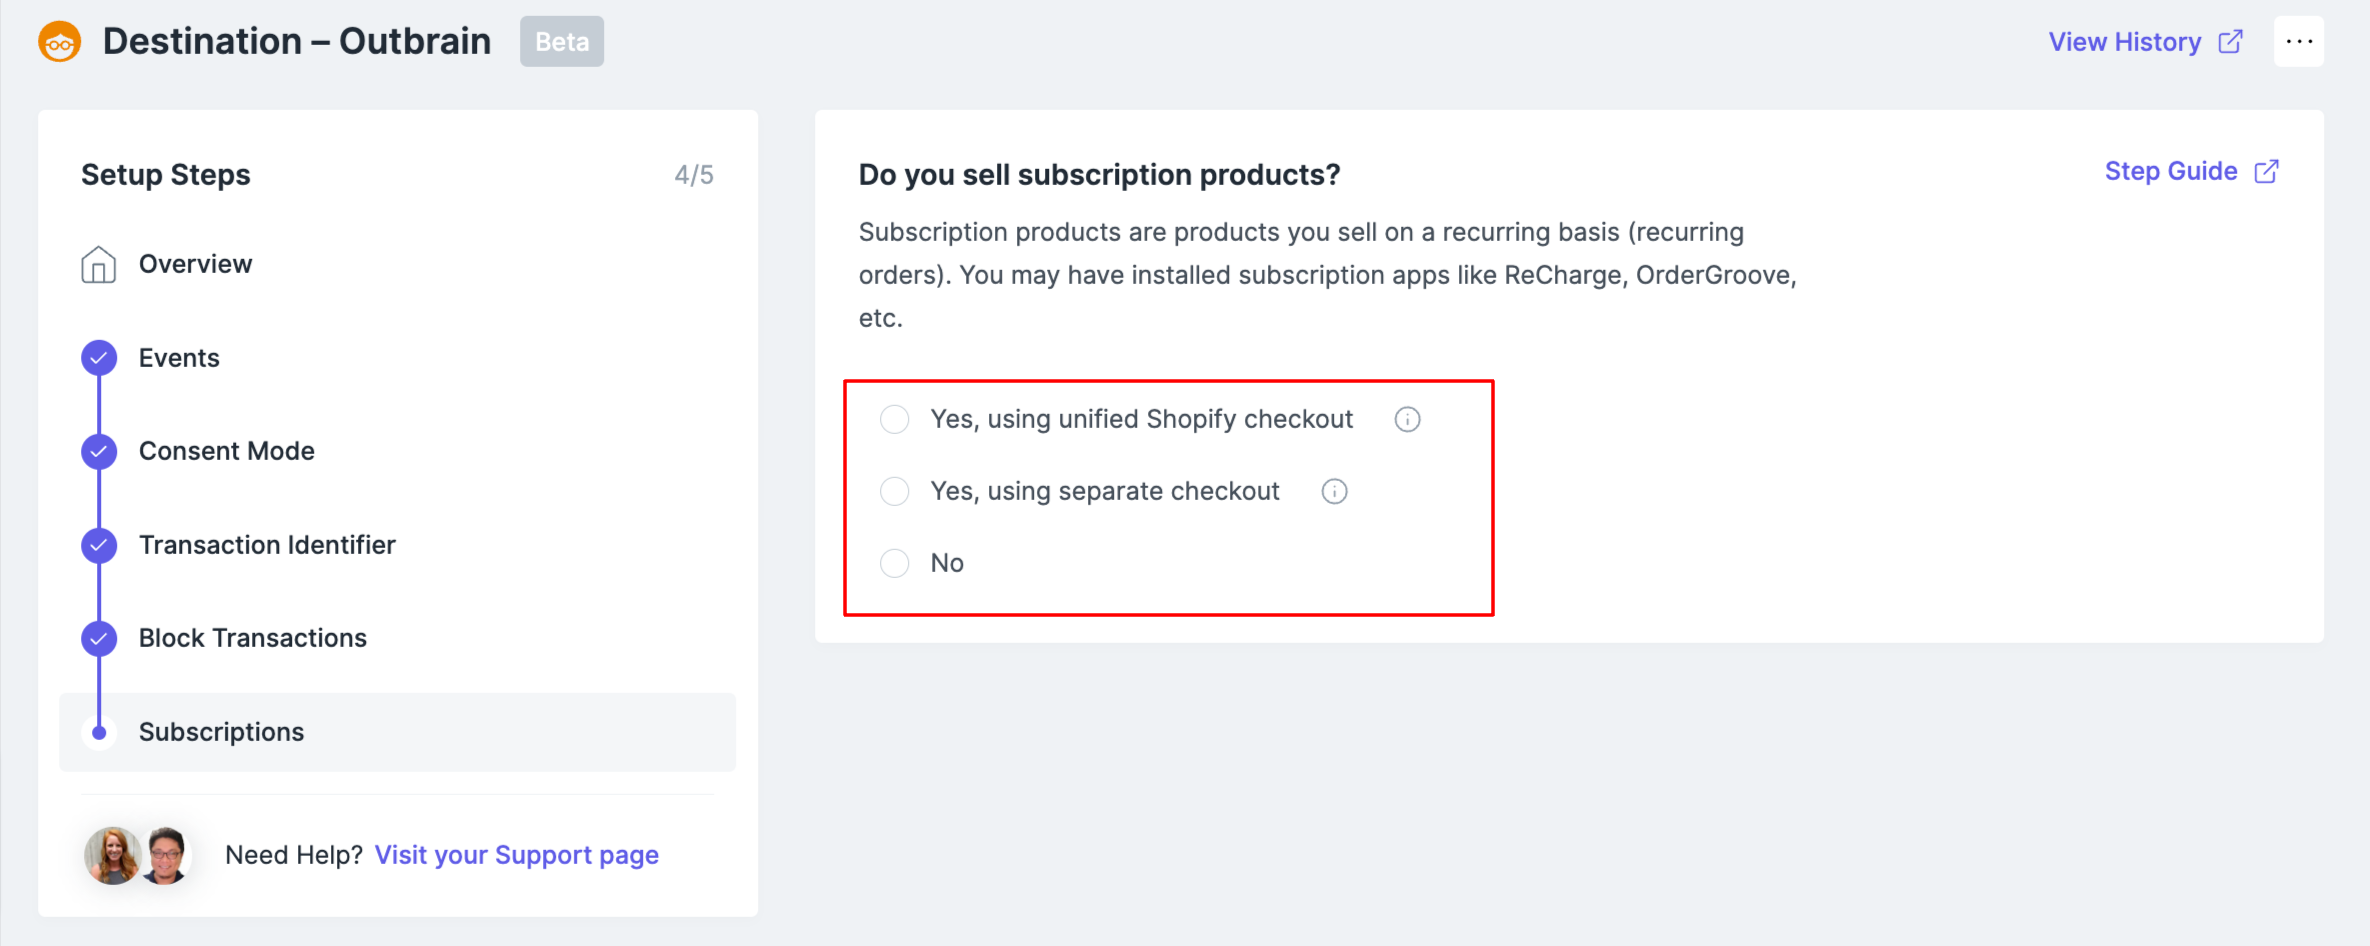Go to the Overview step
The width and height of the screenshot is (2370, 946).
(x=195, y=264)
